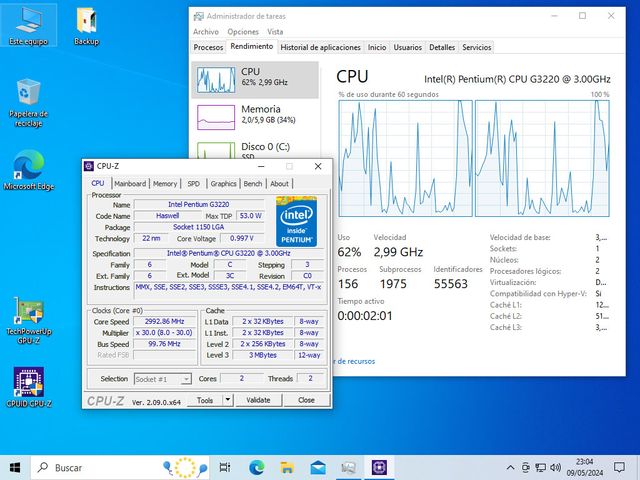The image size is (640, 480).
Task: Open Task View from the taskbar
Action: (x=224, y=467)
